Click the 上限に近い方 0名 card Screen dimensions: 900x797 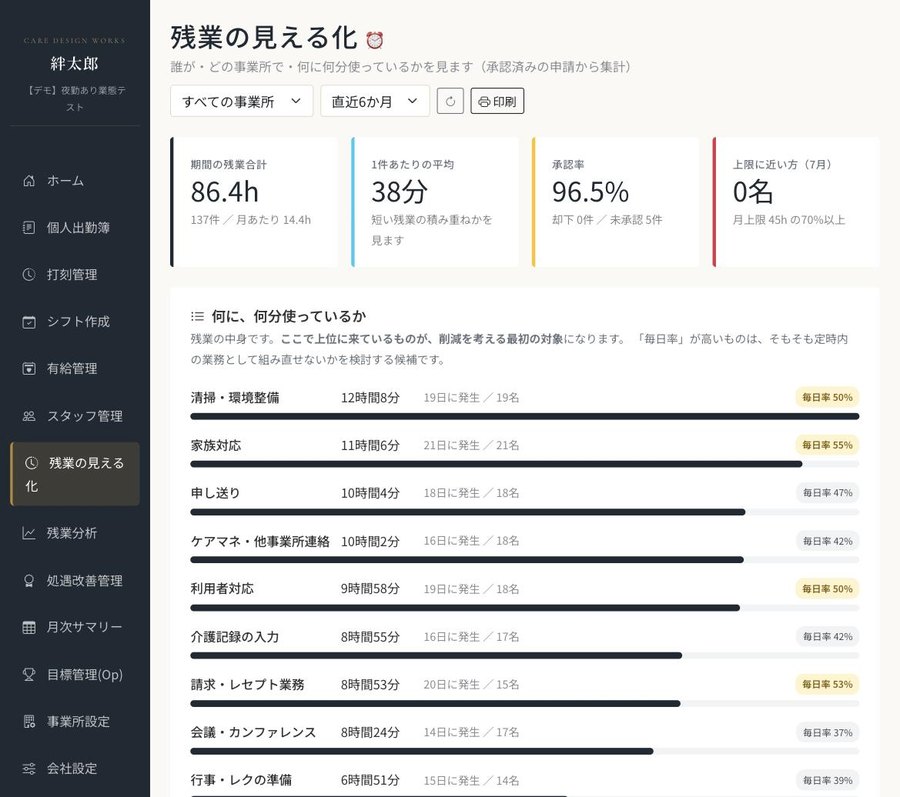(796, 202)
